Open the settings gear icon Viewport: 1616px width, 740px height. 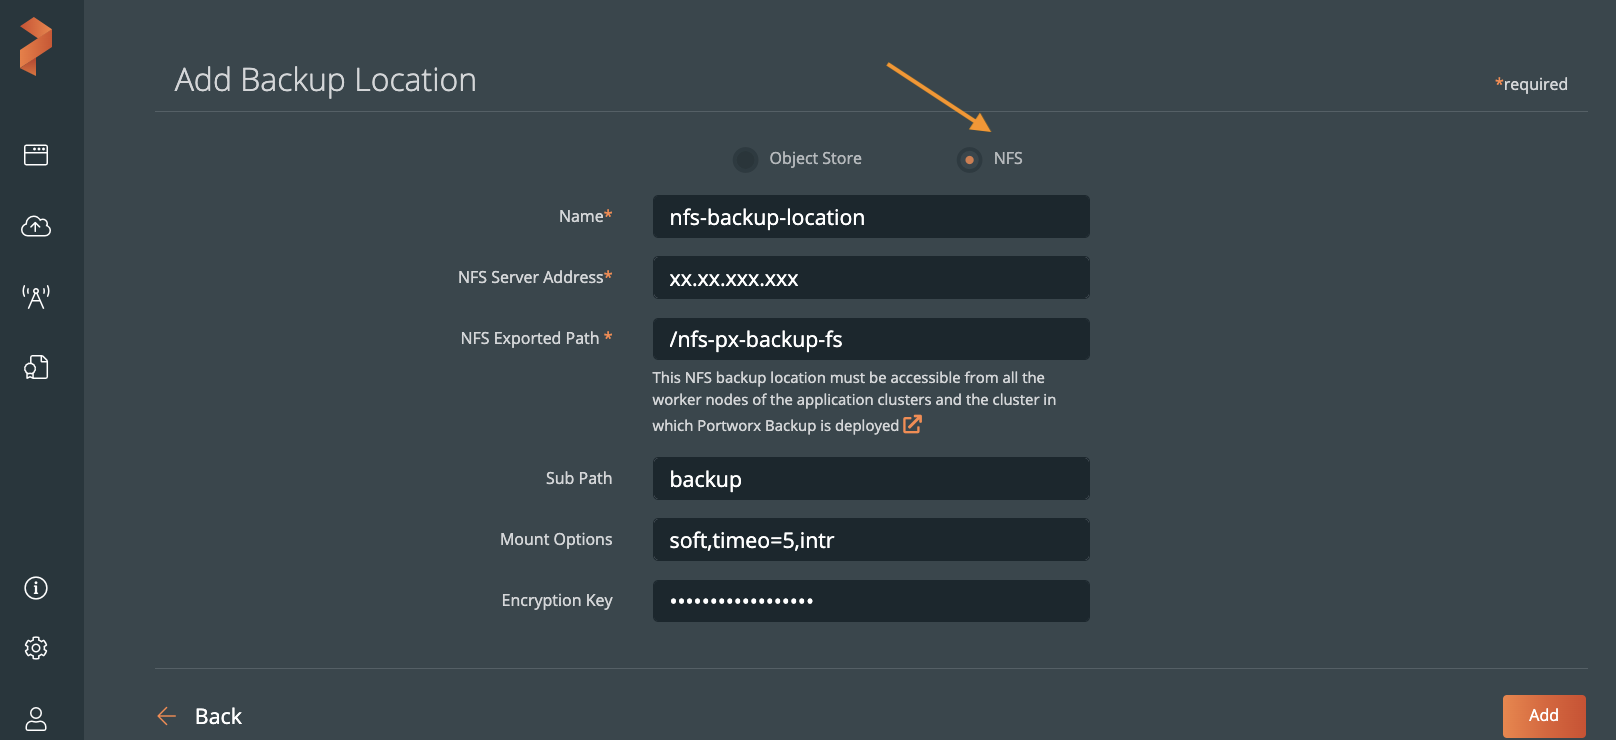(x=36, y=648)
